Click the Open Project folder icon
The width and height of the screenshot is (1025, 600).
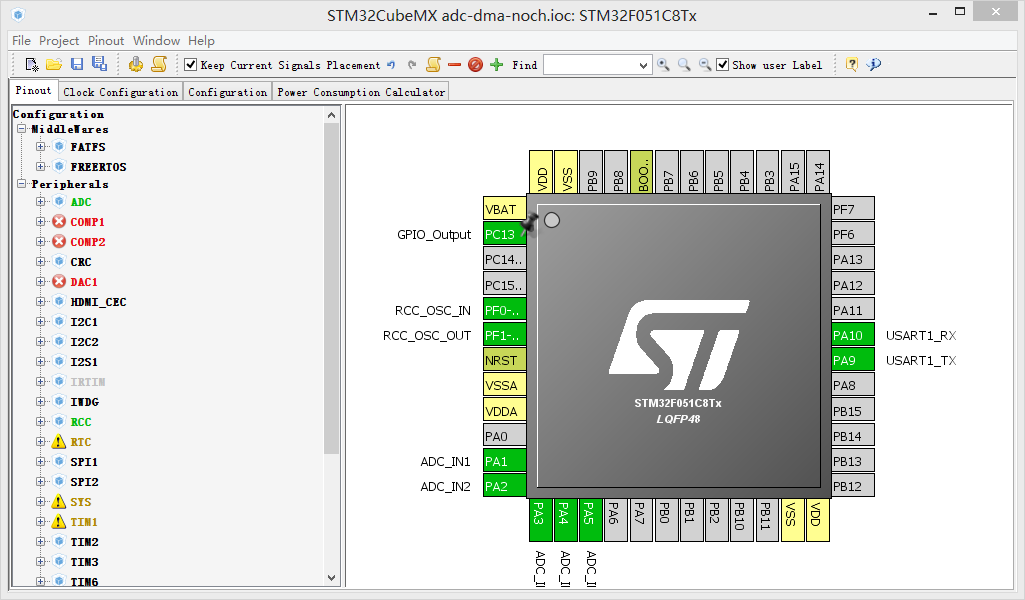click(54, 64)
